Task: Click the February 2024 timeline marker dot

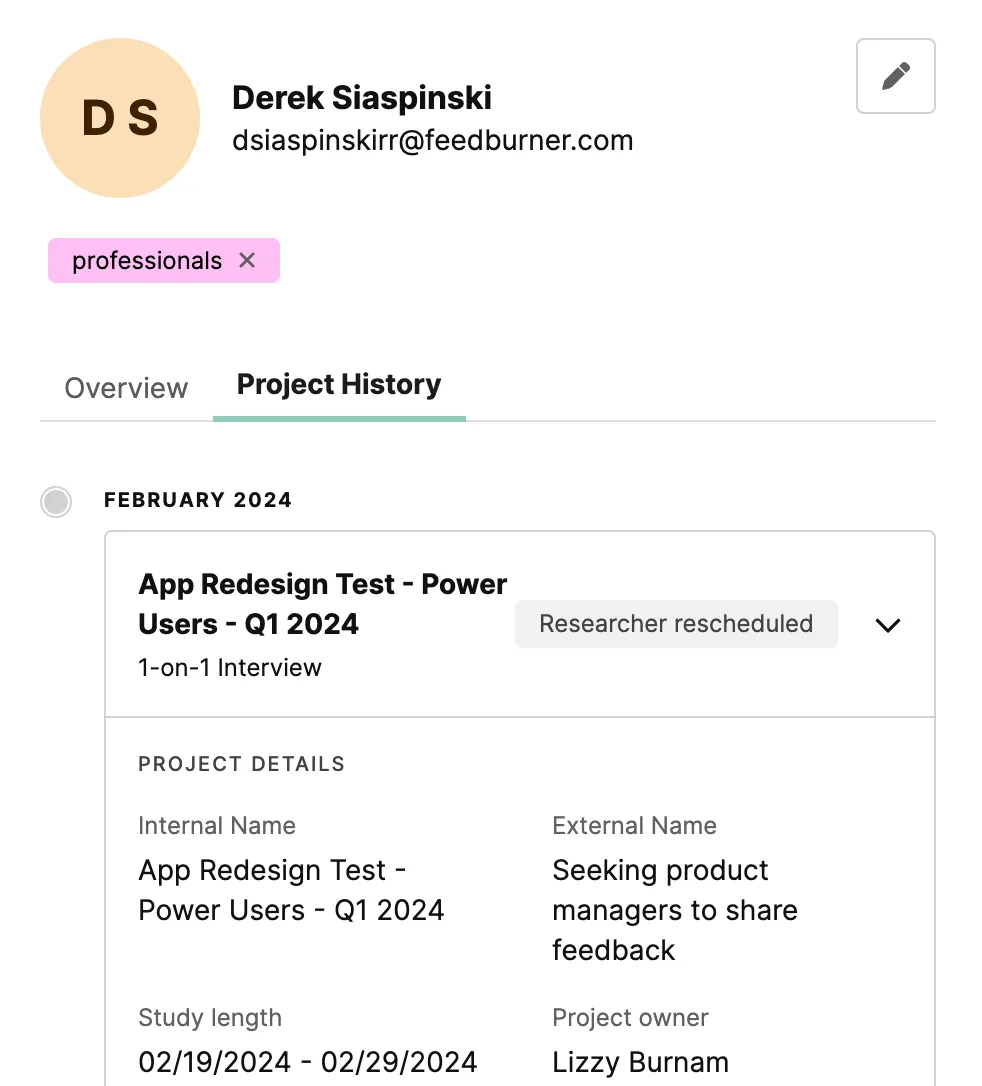Action: [56, 501]
